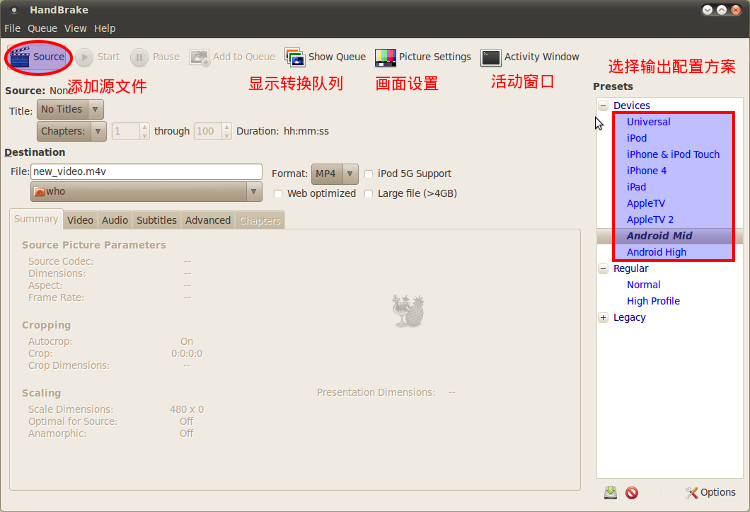
Task: Open preset Options tools button
Action: [710, 492]
